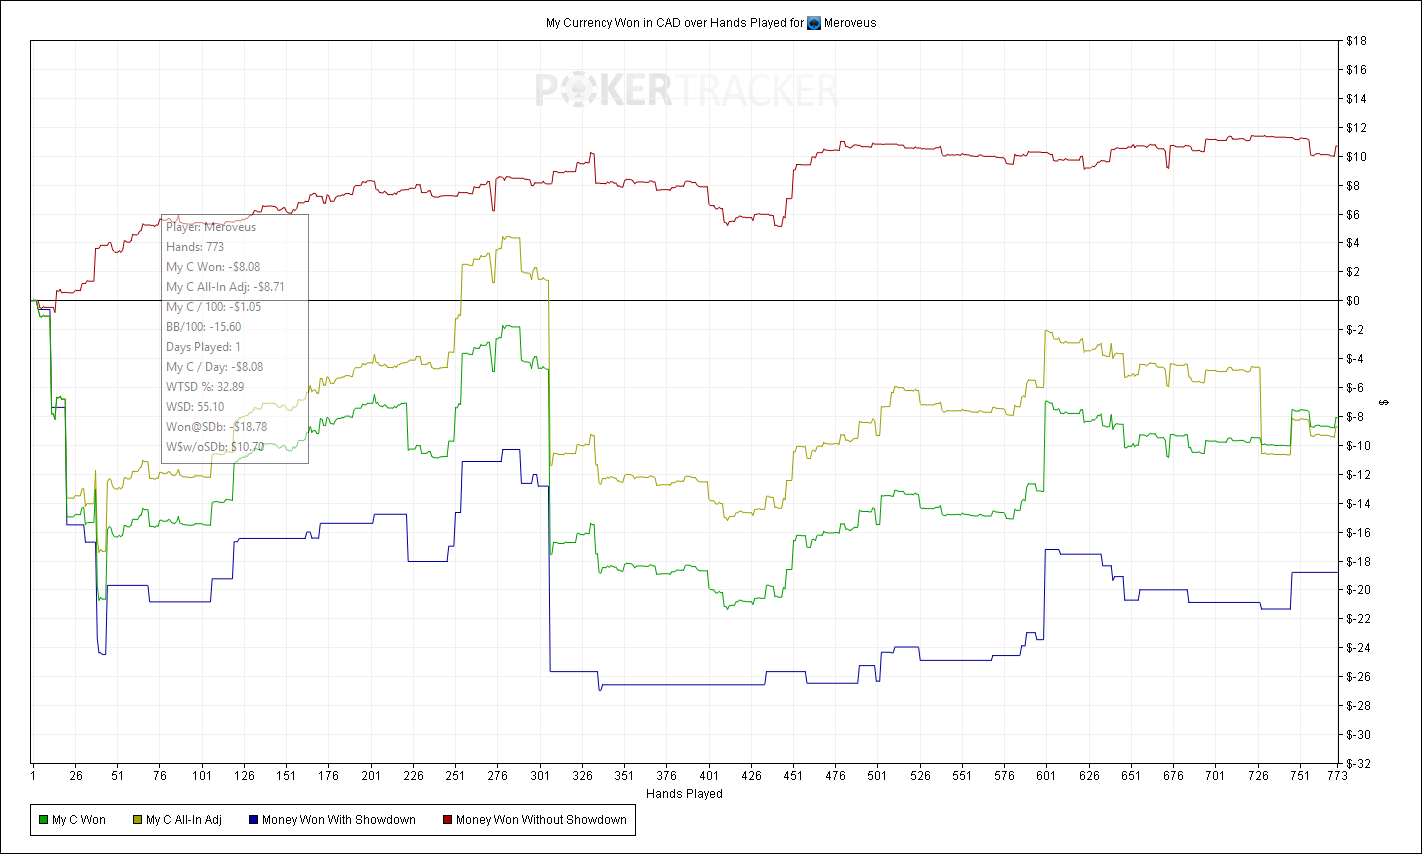
Task: Click the 'WTSD %: 32.89' tooltip line
Action: coord(205,387)
